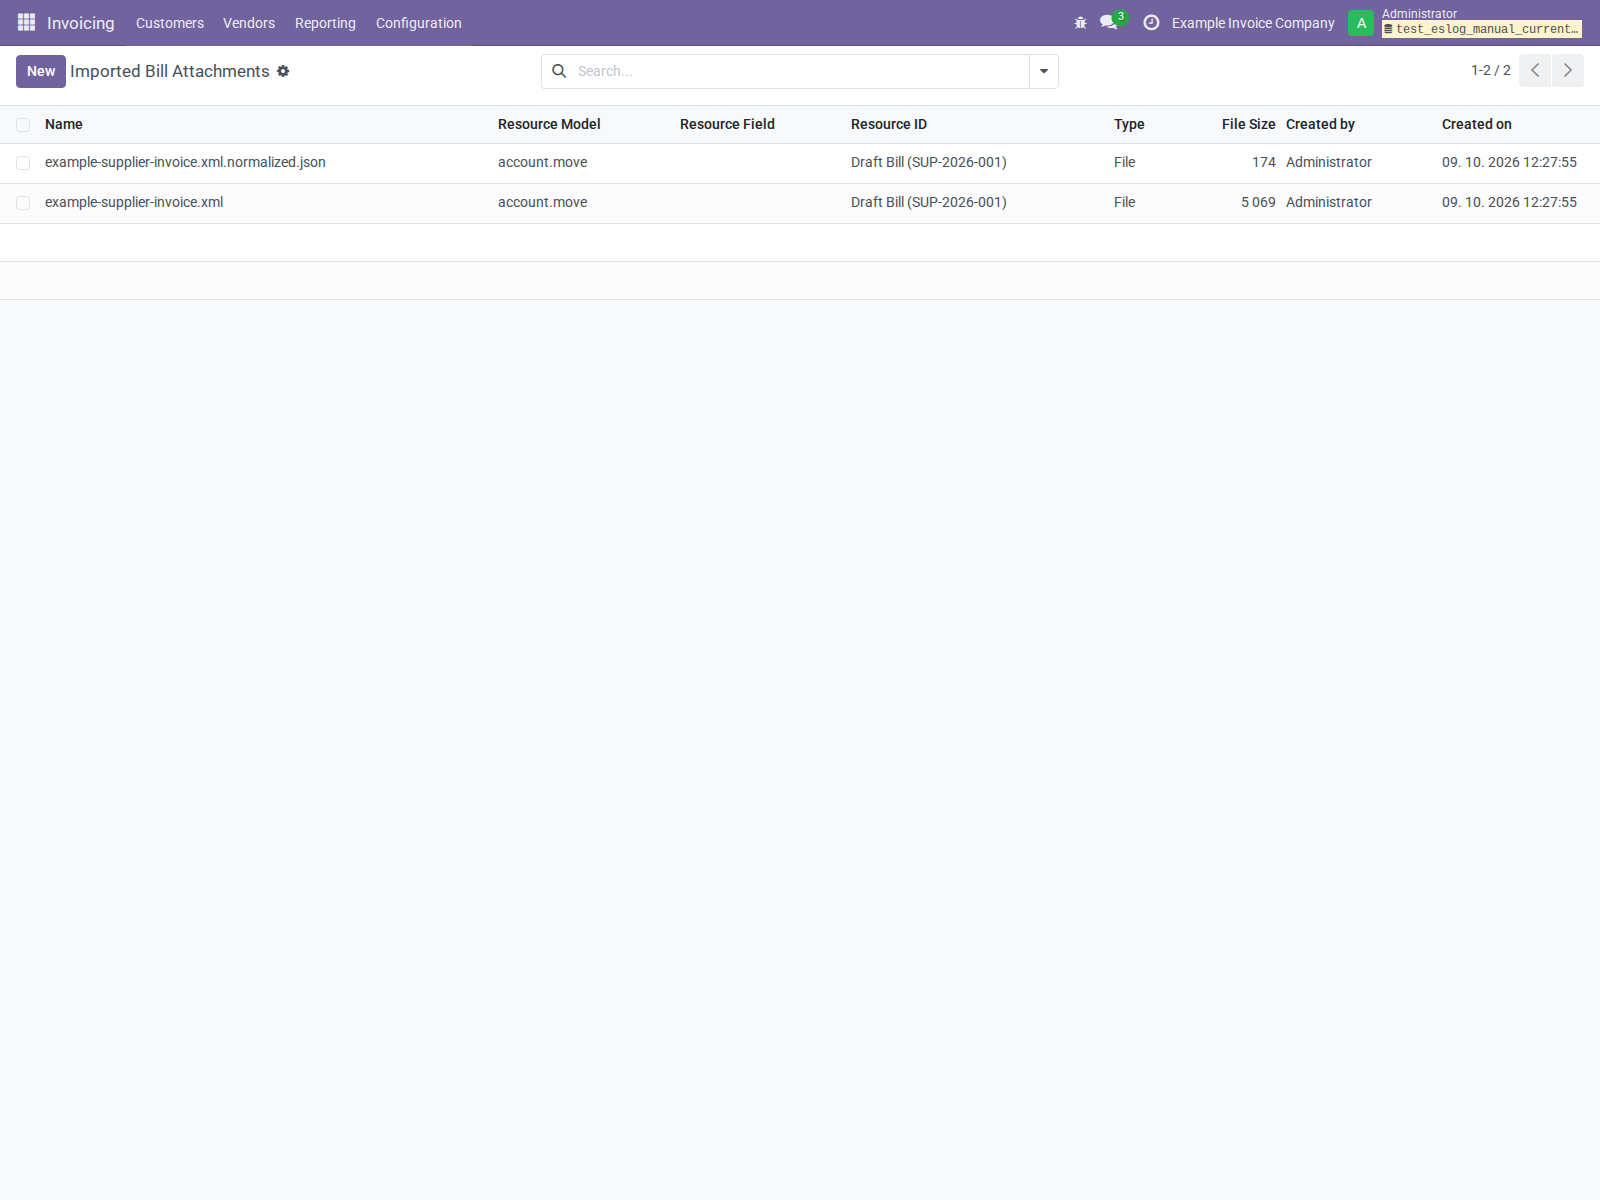Click file size value 5 069

pos(1258,202)
